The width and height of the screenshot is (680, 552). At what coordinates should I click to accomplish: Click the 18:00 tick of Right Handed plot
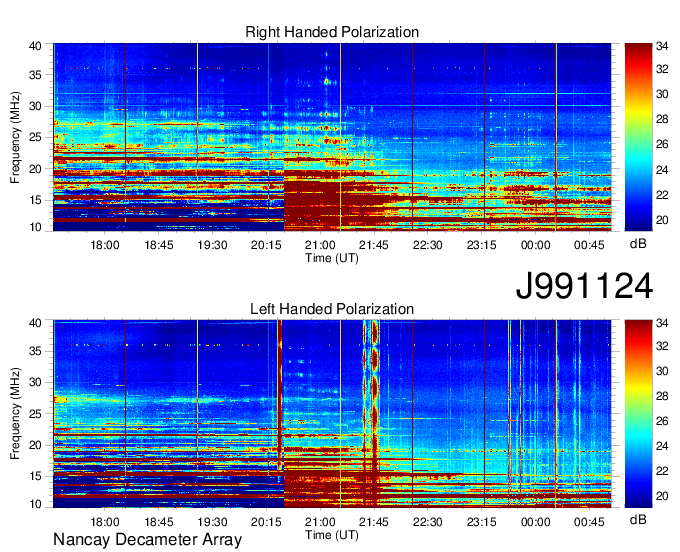[105, 245]
